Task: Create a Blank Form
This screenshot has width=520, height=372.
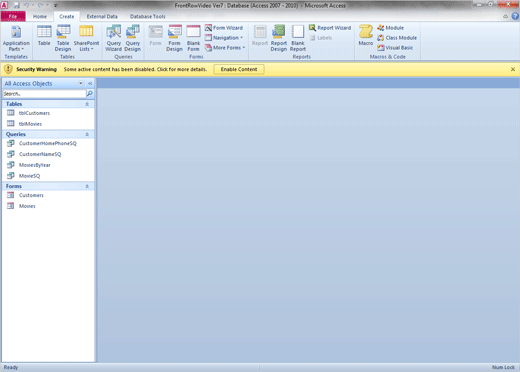Action: click(x=193, y=38)
